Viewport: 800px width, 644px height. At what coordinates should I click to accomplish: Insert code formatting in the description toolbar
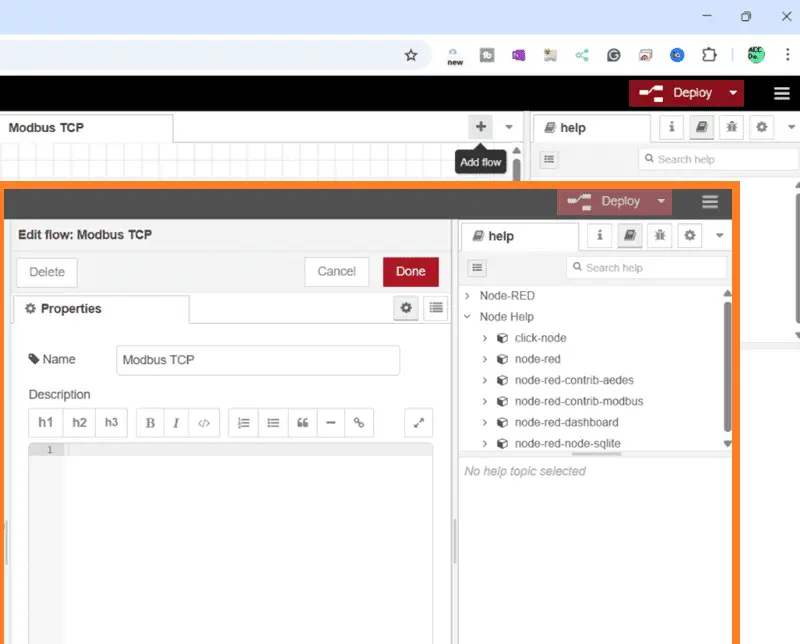point(204,423)
